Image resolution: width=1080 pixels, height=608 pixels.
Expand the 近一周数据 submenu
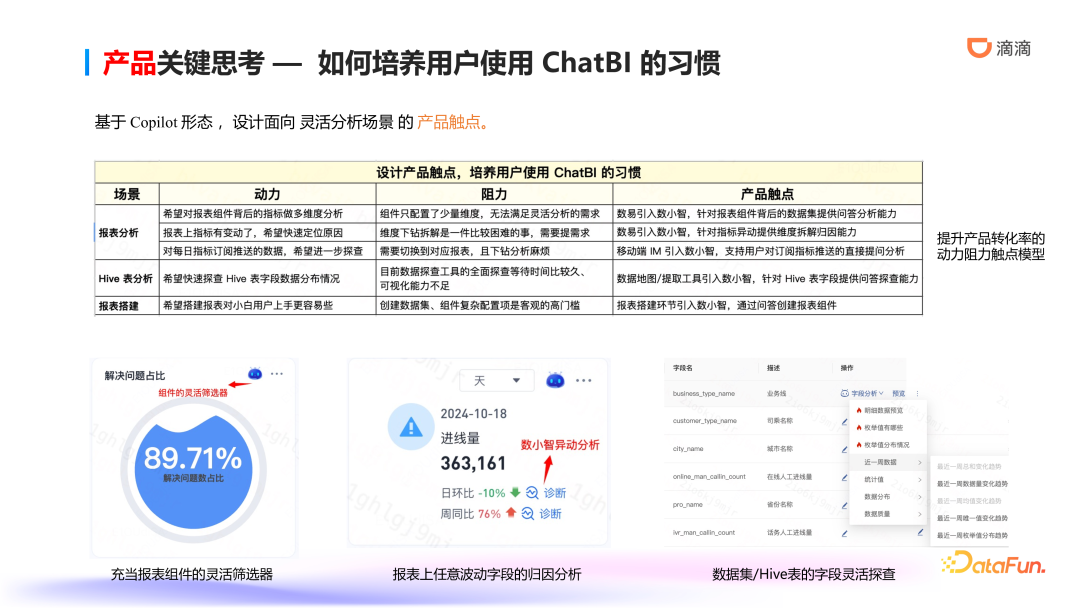click(886, 462)
